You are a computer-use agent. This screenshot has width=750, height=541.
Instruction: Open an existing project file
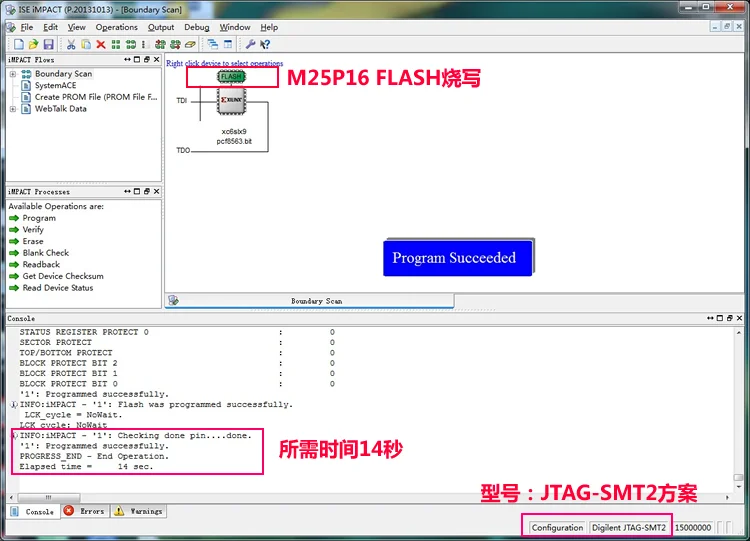pos(33,44)
